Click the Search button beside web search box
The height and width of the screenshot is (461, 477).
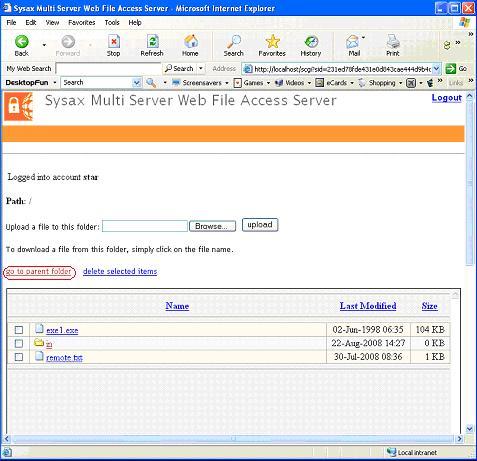pos(180,68)
